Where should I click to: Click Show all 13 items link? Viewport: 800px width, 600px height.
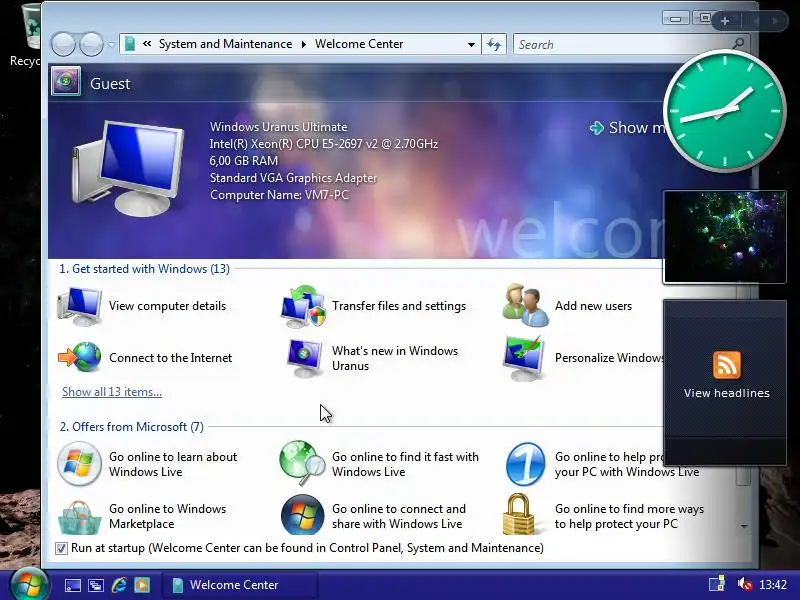112,392
